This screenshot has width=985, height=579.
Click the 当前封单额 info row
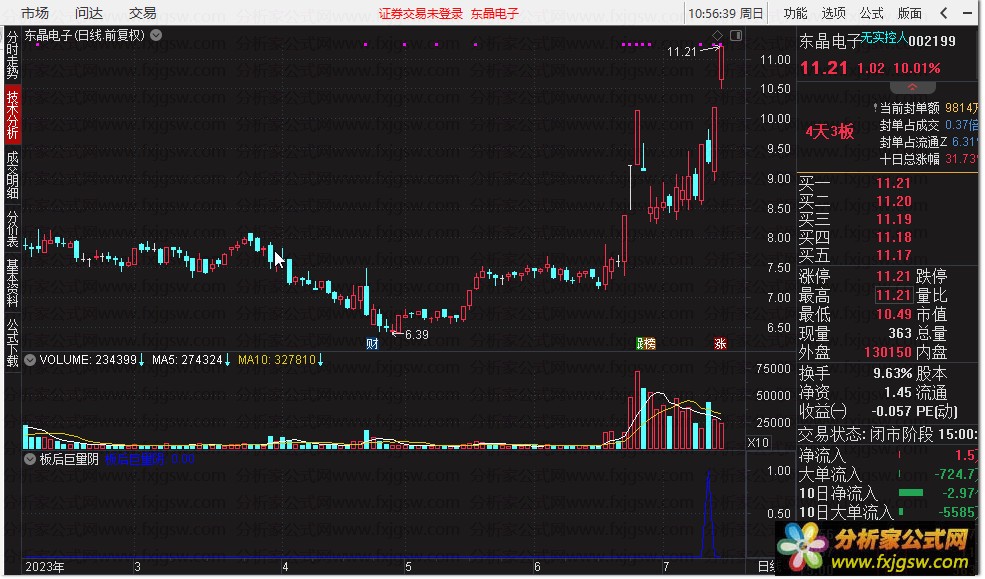click(928, 108)
